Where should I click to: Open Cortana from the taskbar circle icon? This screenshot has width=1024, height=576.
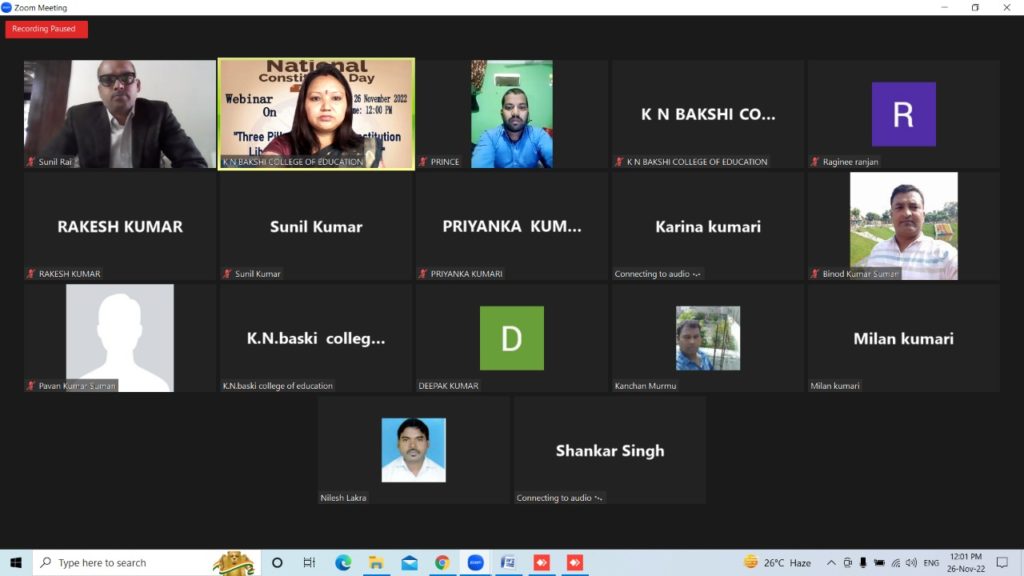pos(277,562)
